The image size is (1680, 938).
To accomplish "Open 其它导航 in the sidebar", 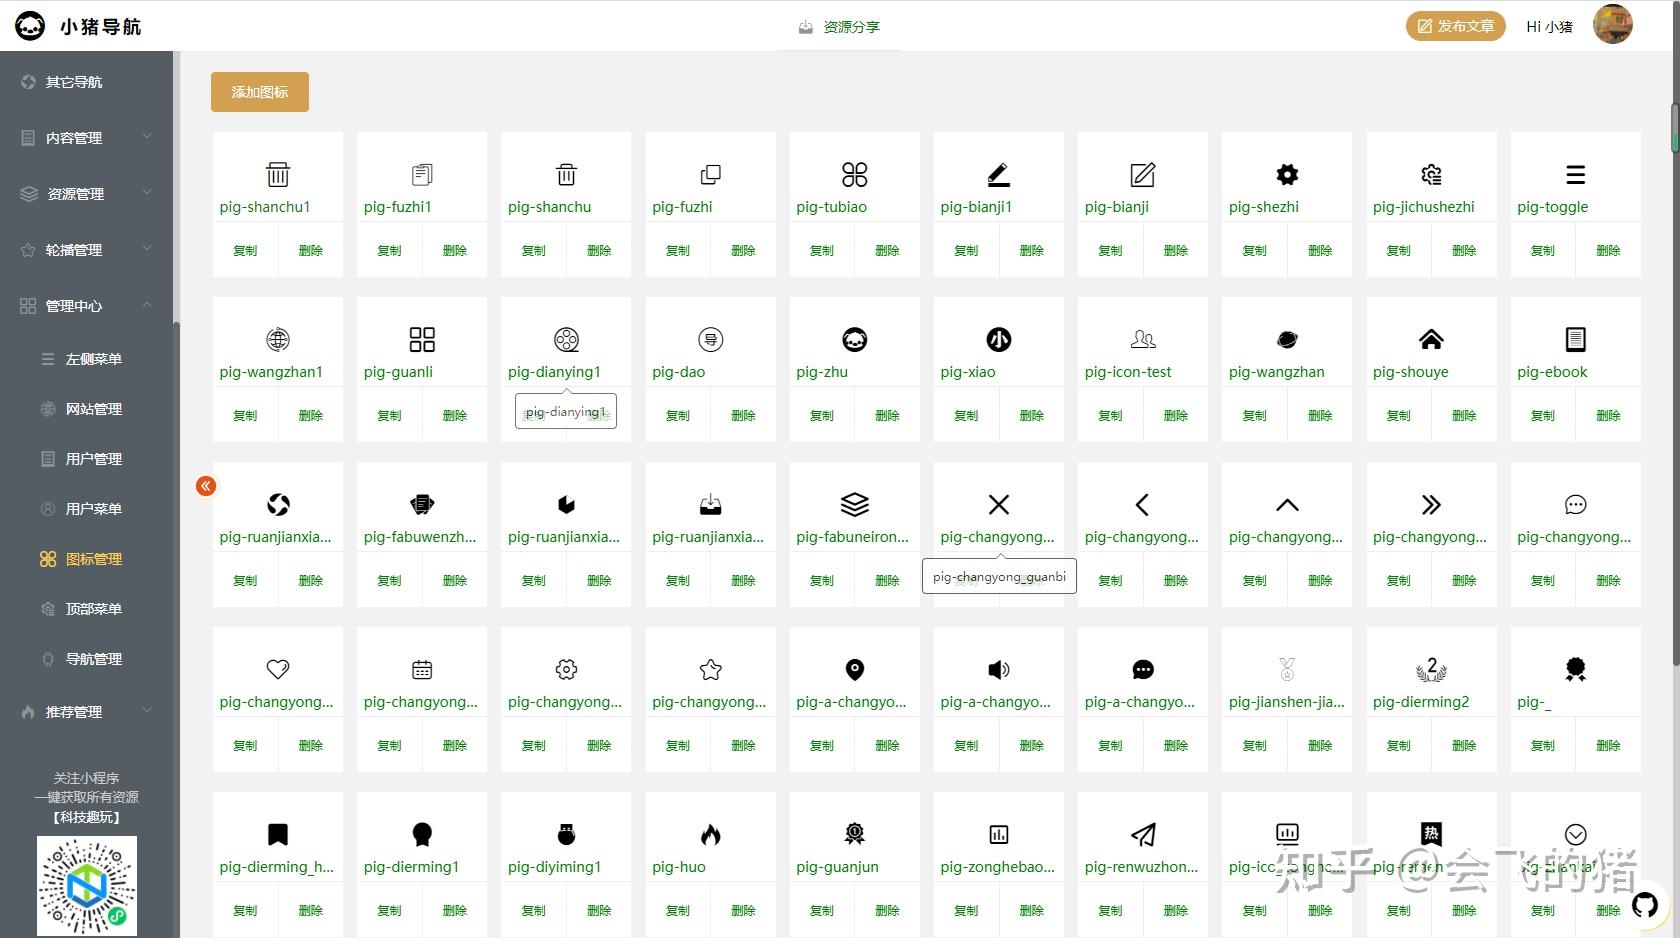I will [x=86, y=82].
